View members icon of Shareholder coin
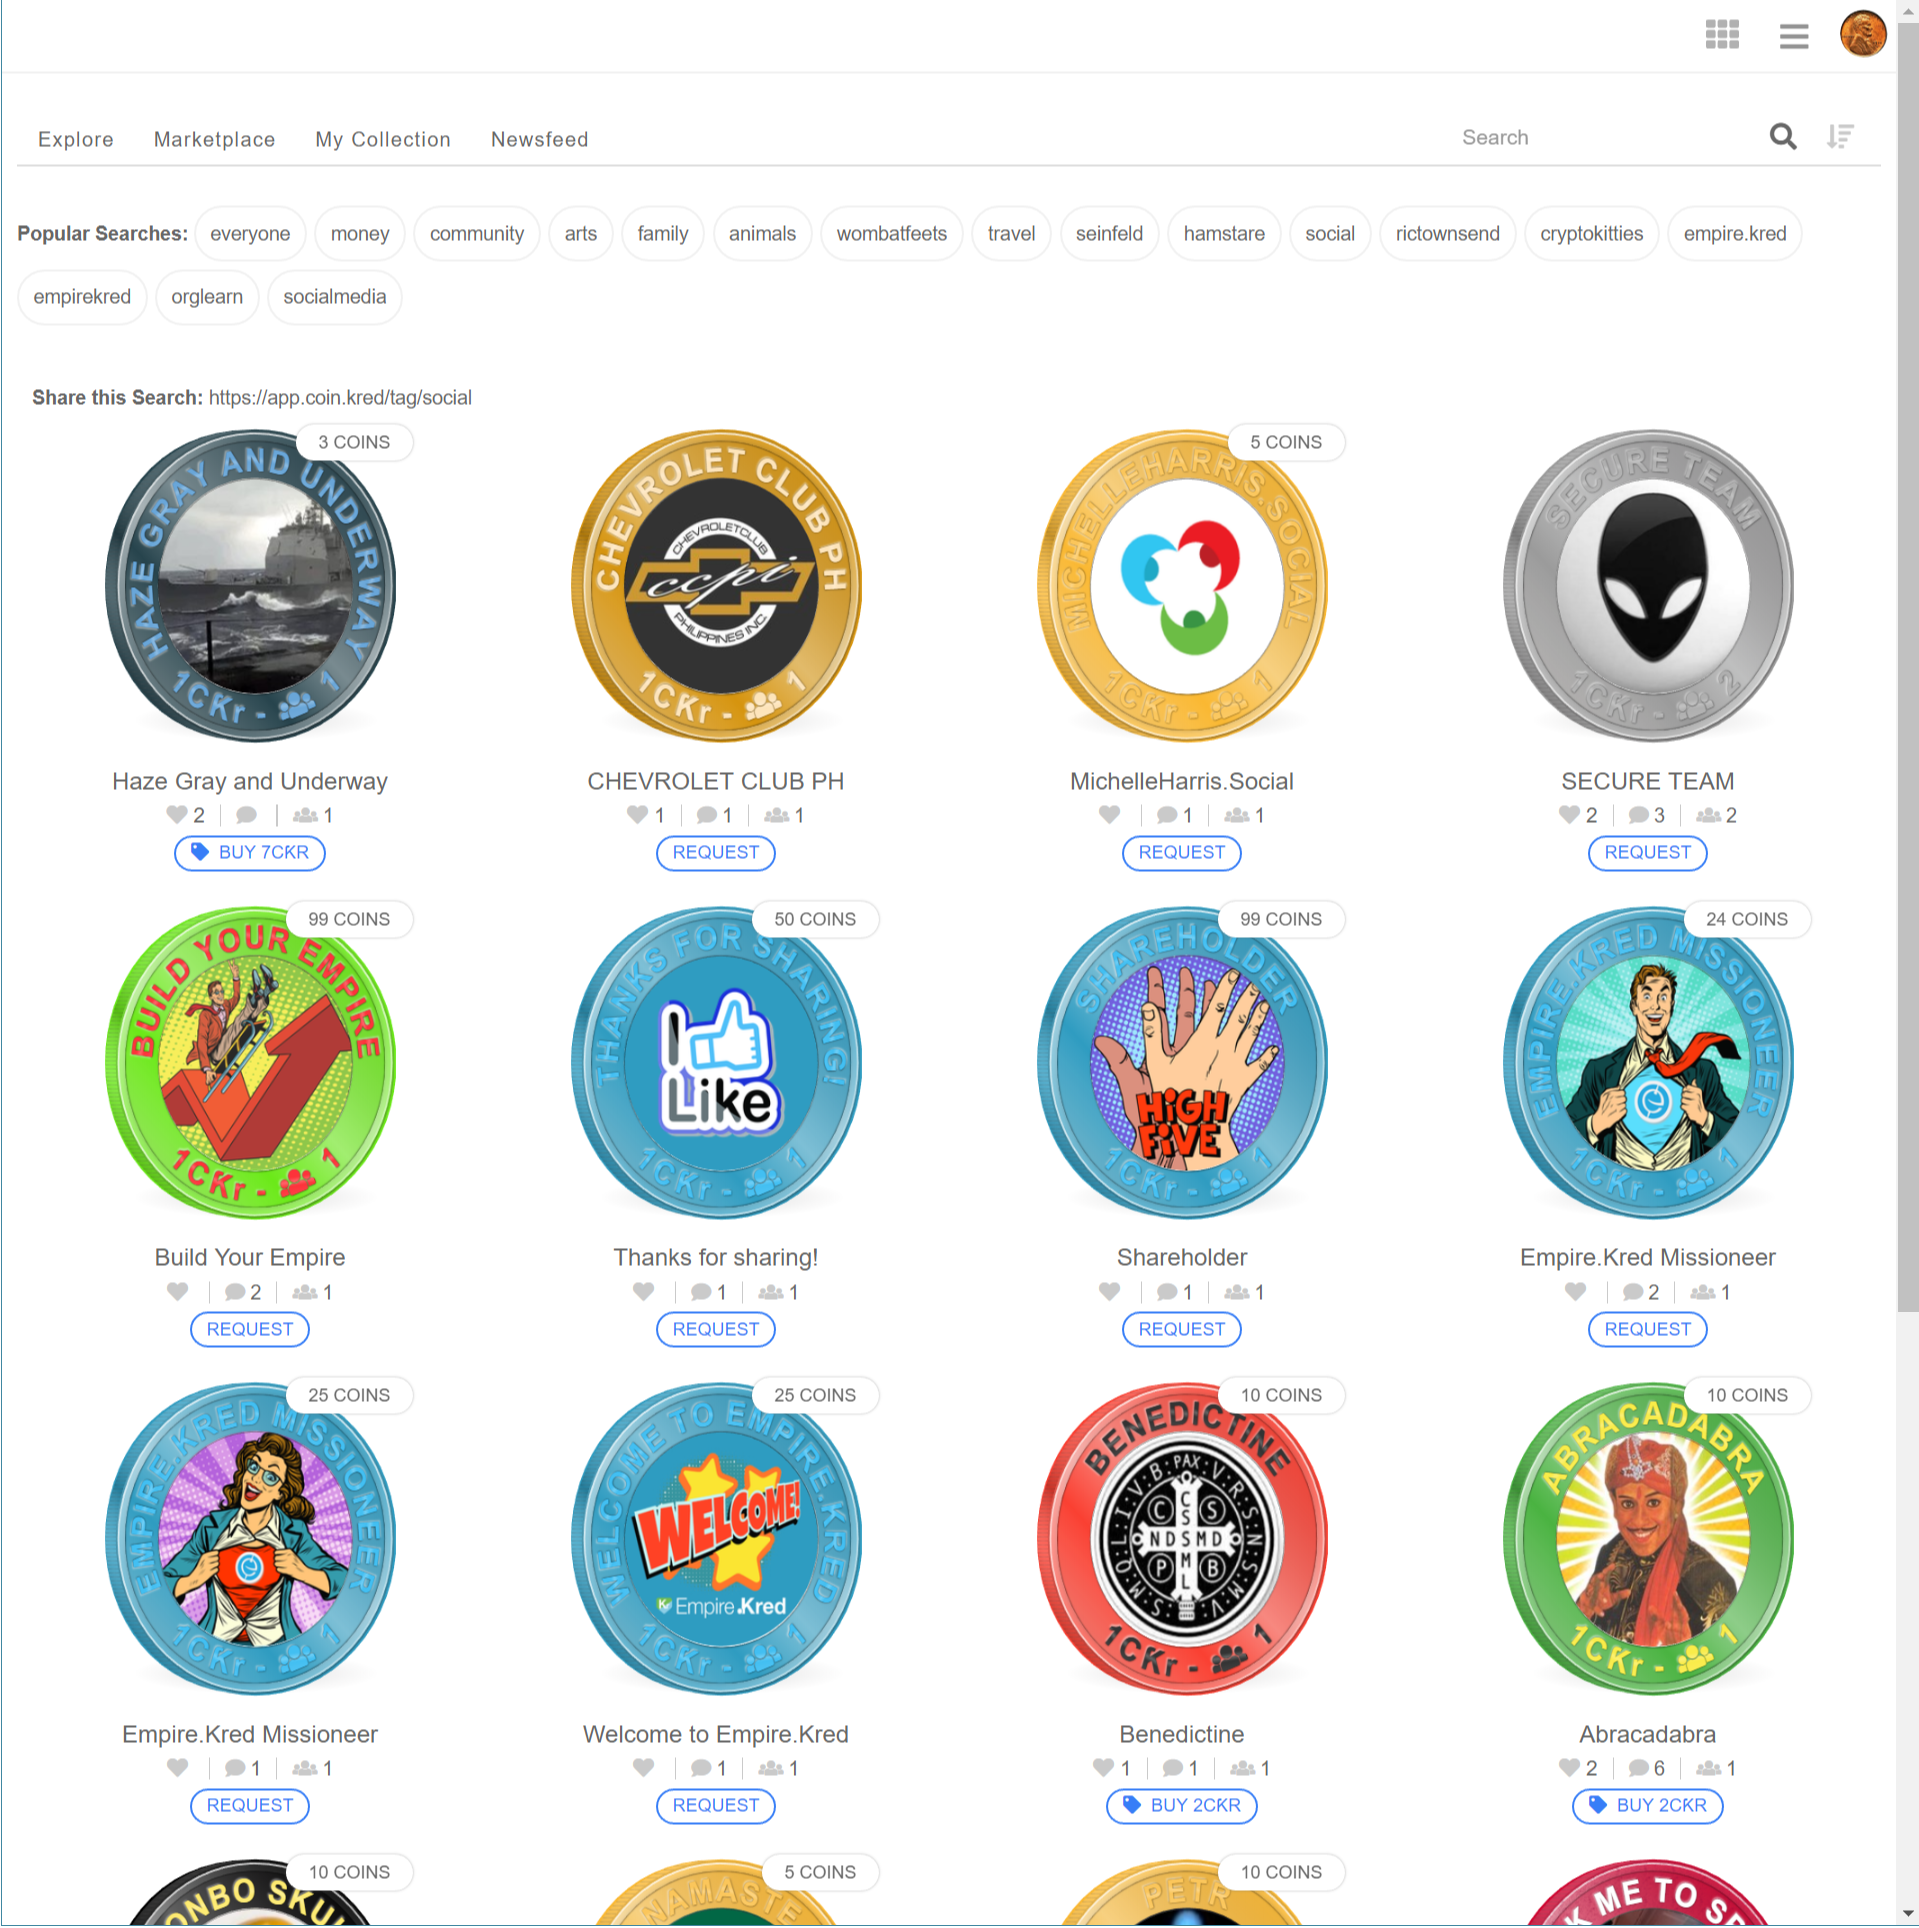This screenshot has width=1919, height=1928. 1237,1292
